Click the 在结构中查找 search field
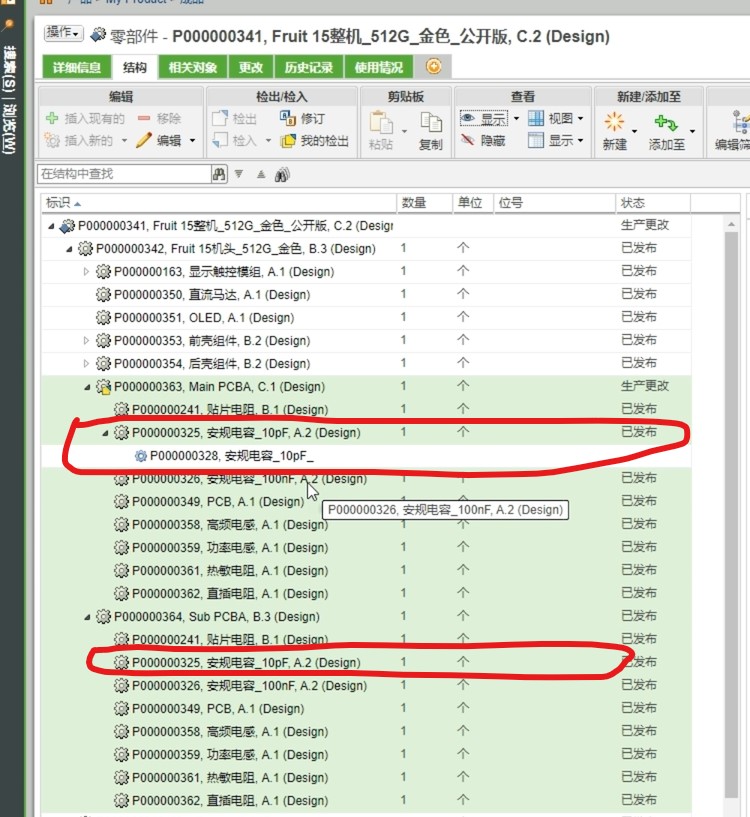Viewport: 750px width, 817px height. tap(124, 174)
